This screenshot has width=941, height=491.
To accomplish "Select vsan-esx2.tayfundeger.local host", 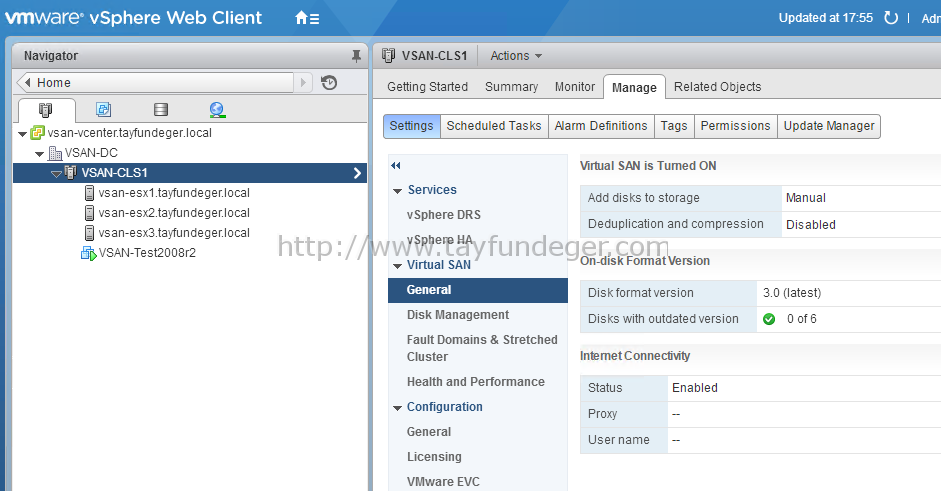I will click(174, 212).
